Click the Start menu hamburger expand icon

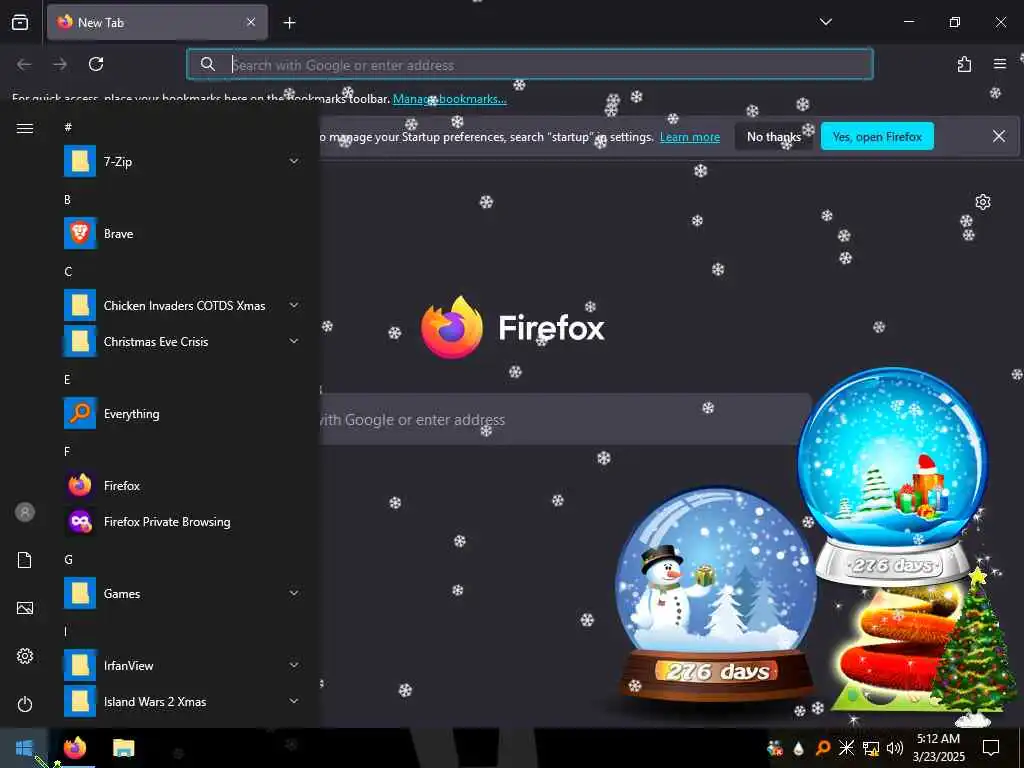(25, 128)
